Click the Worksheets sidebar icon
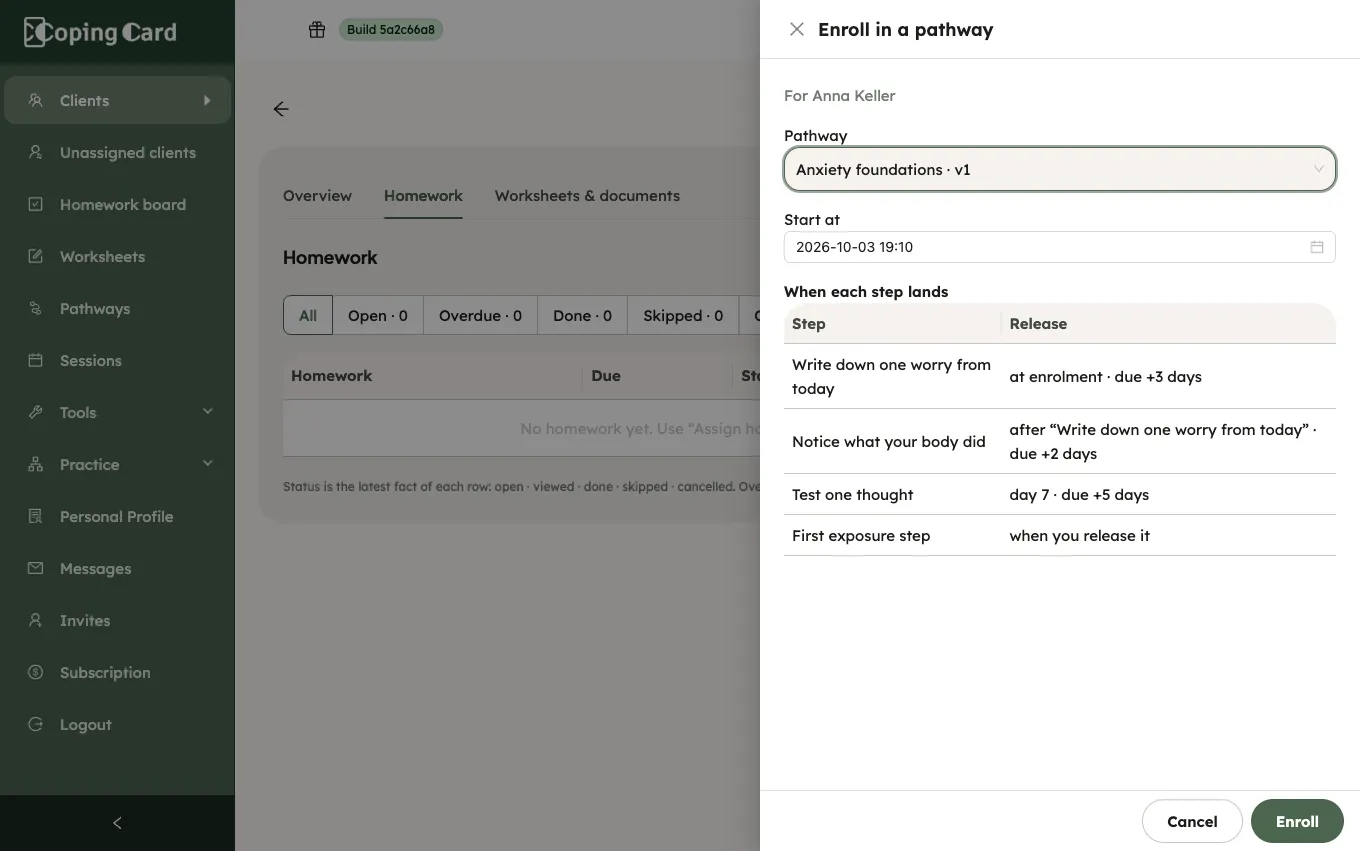The image size is (1360, 851). pyautogui.click(x=36, y=256)
